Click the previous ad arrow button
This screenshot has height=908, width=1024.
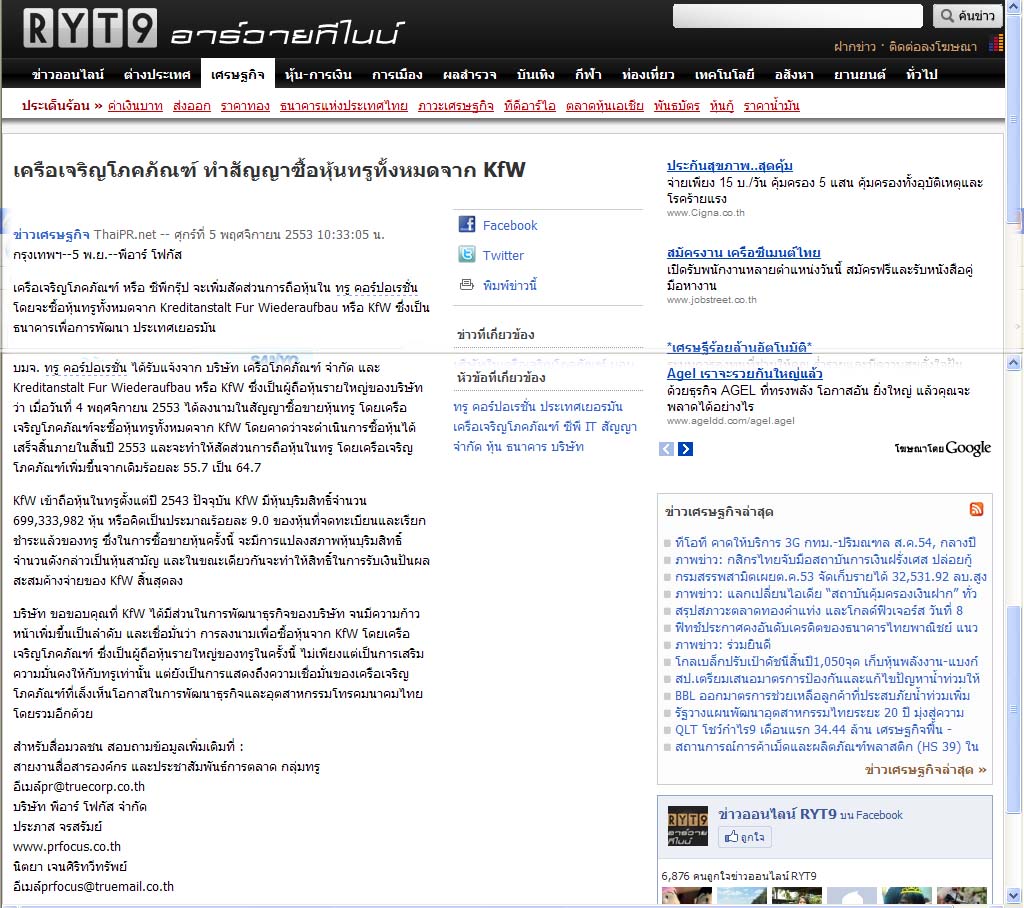coord(666,449)
